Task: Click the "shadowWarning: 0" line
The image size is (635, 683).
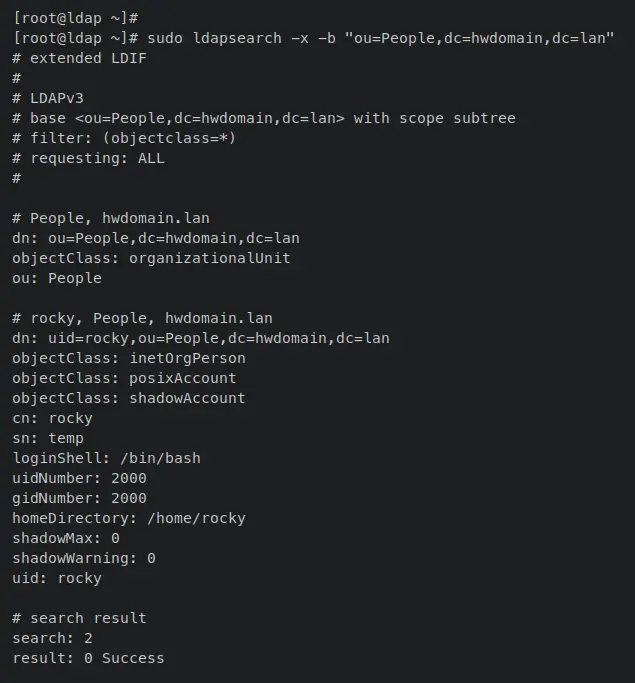Action: (x=84, y=558)
